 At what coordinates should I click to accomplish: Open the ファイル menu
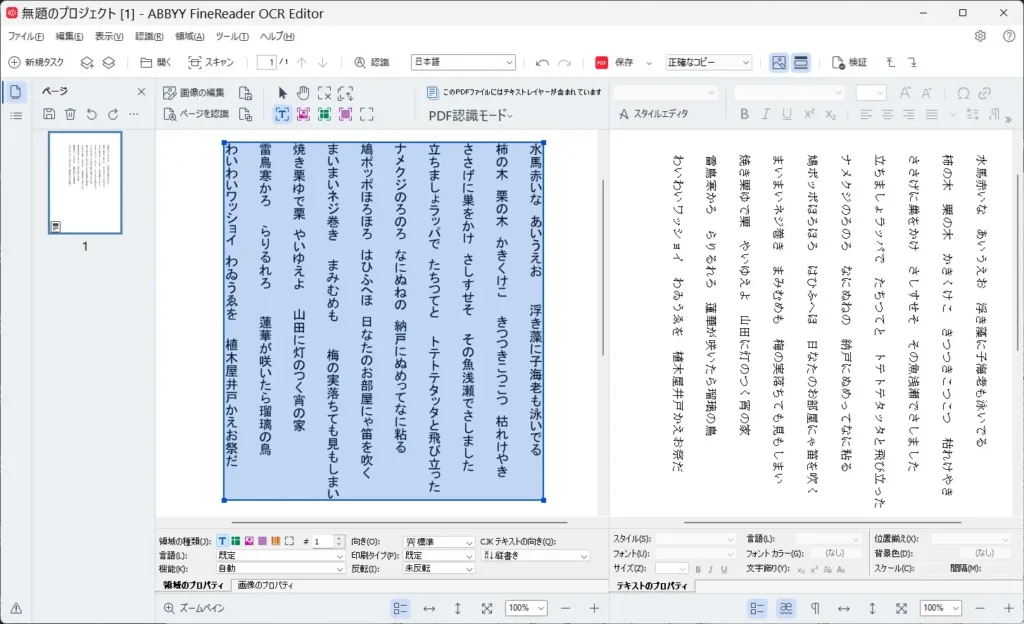[25, 37]
